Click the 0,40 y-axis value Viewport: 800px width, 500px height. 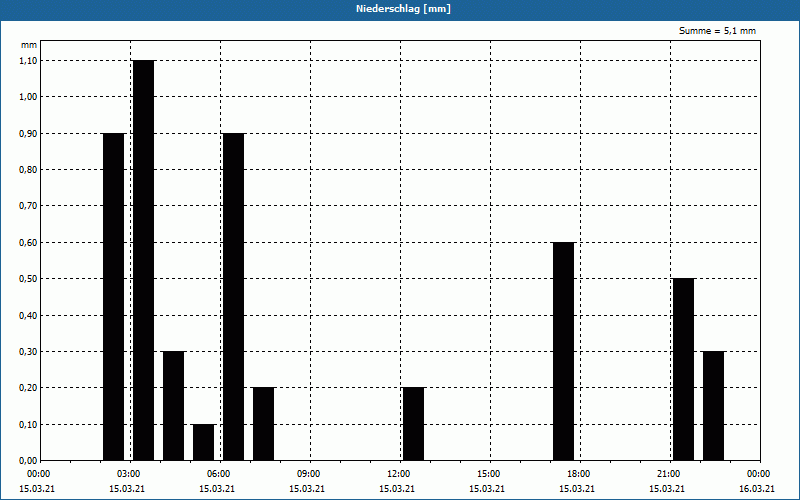coord(28,315)
